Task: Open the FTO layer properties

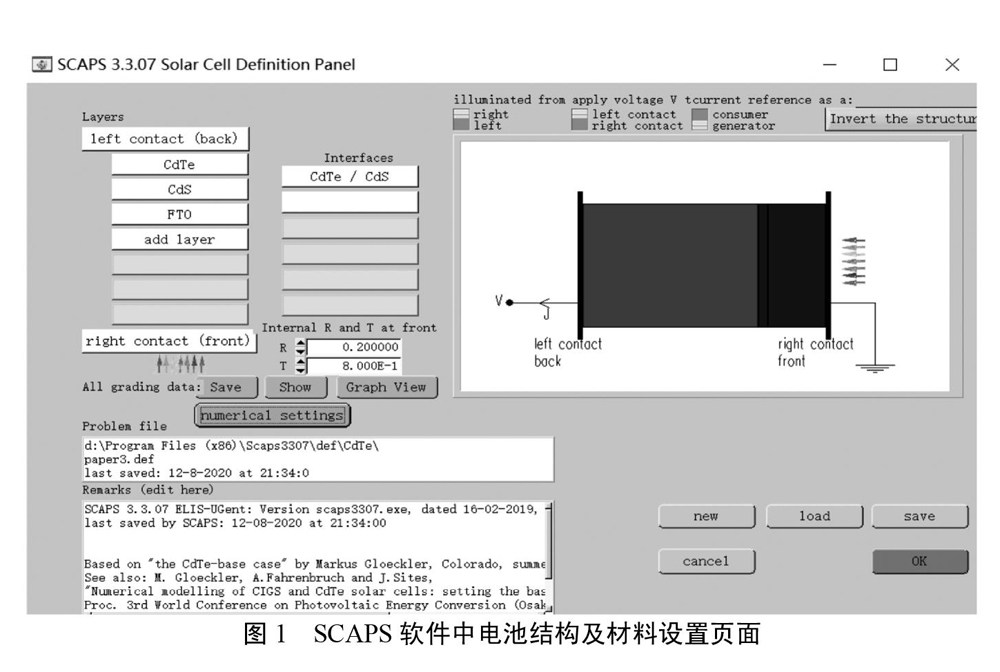Action: pos(179,214)
